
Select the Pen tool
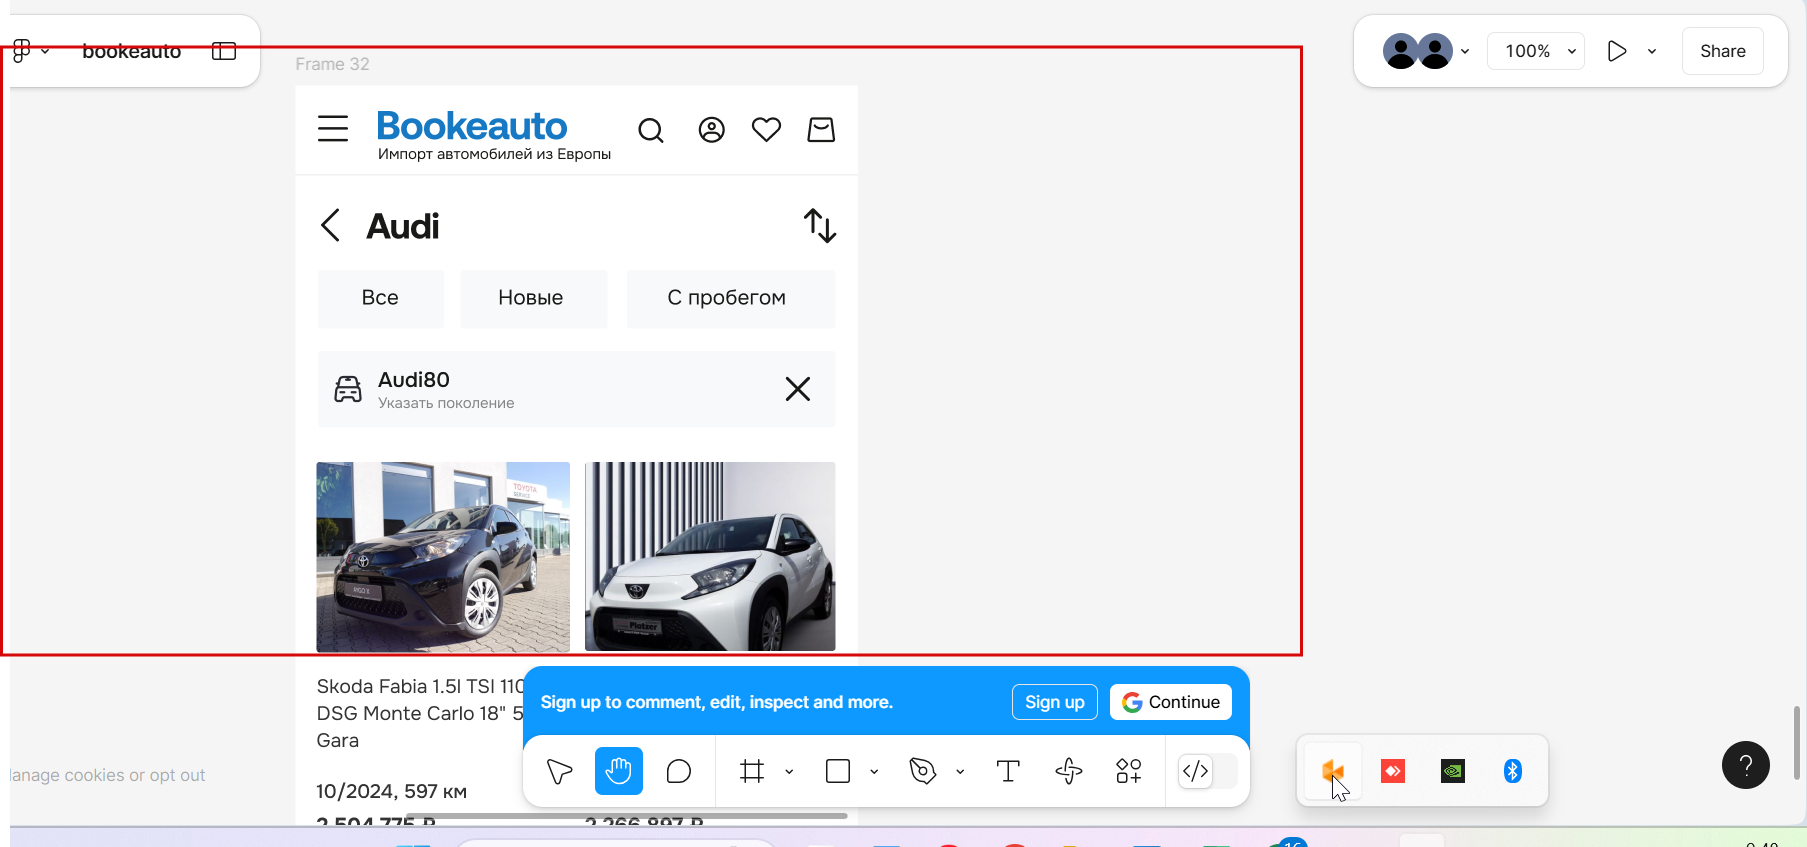click(923, 771)
